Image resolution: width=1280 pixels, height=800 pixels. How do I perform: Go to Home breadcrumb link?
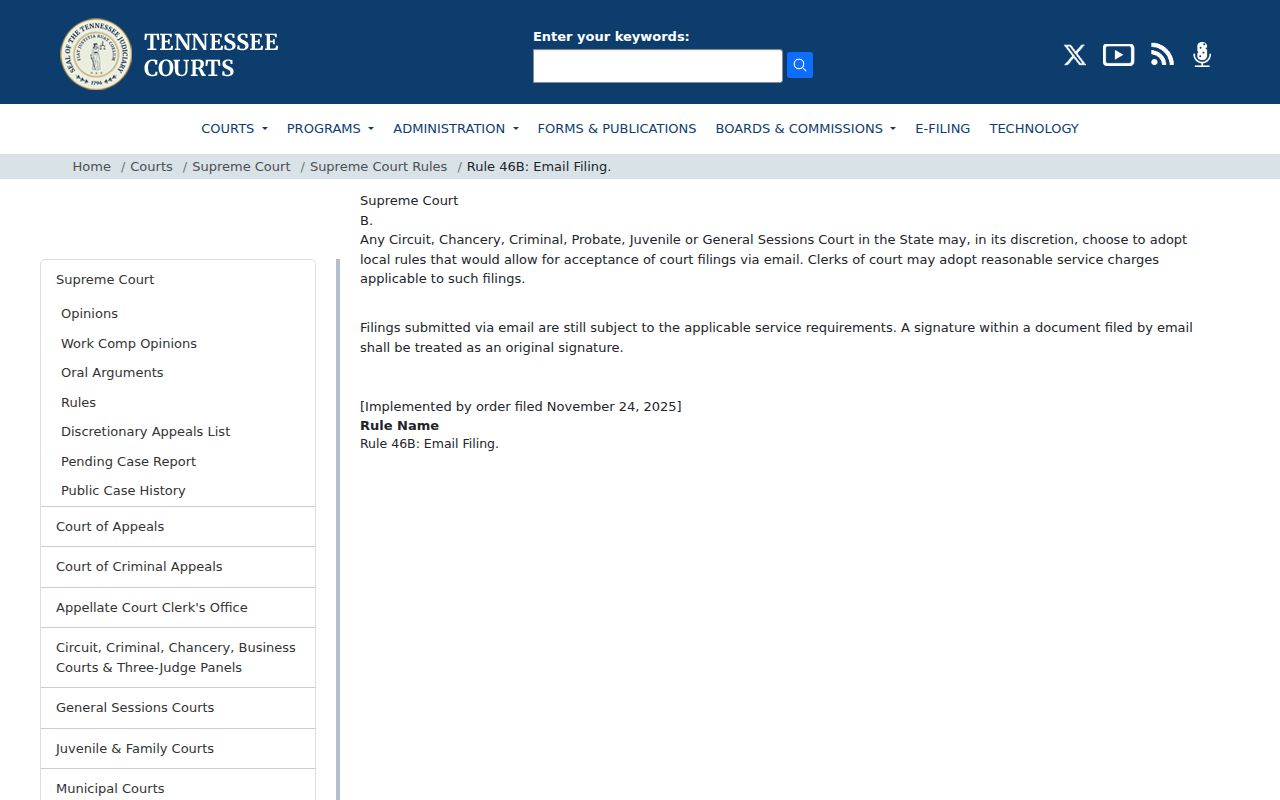(92, 167)
